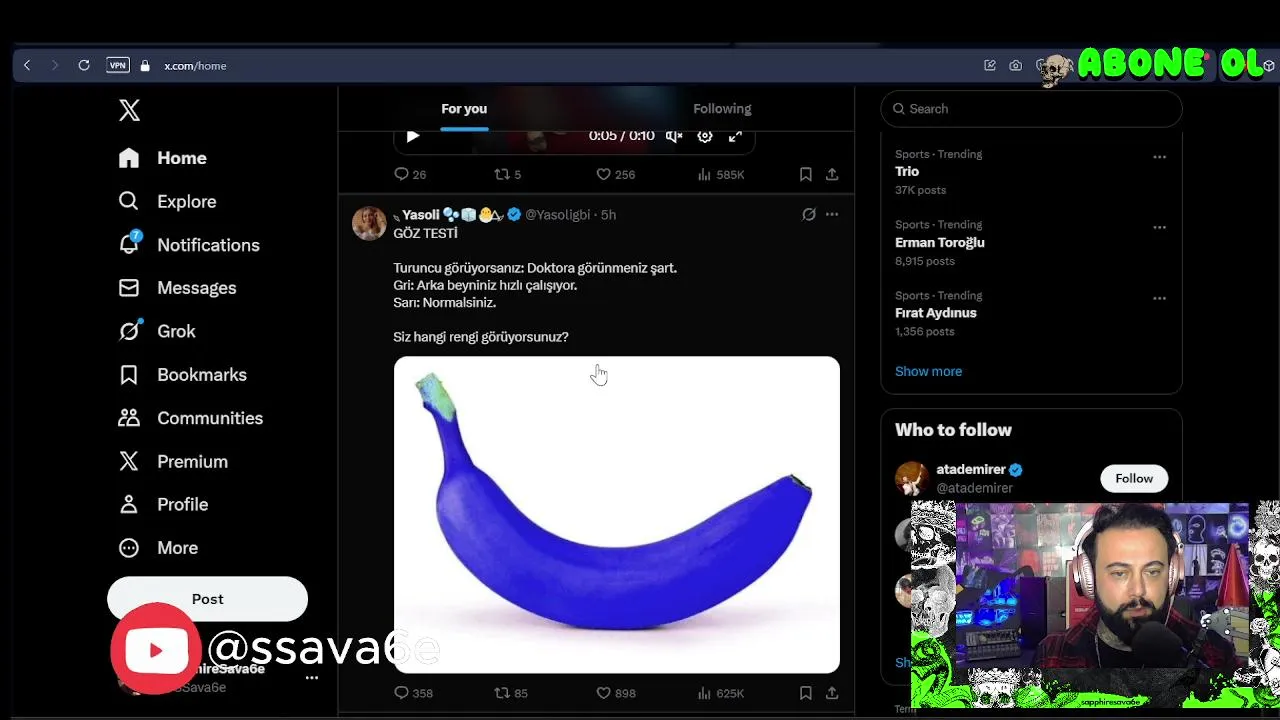Repost the post with 85 reposts
This screenshot has width=1280, height=720.
click(511, 692)
